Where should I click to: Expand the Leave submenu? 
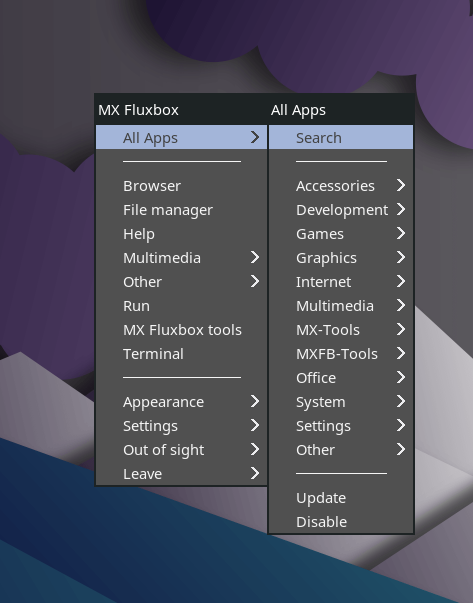point(181,474)
